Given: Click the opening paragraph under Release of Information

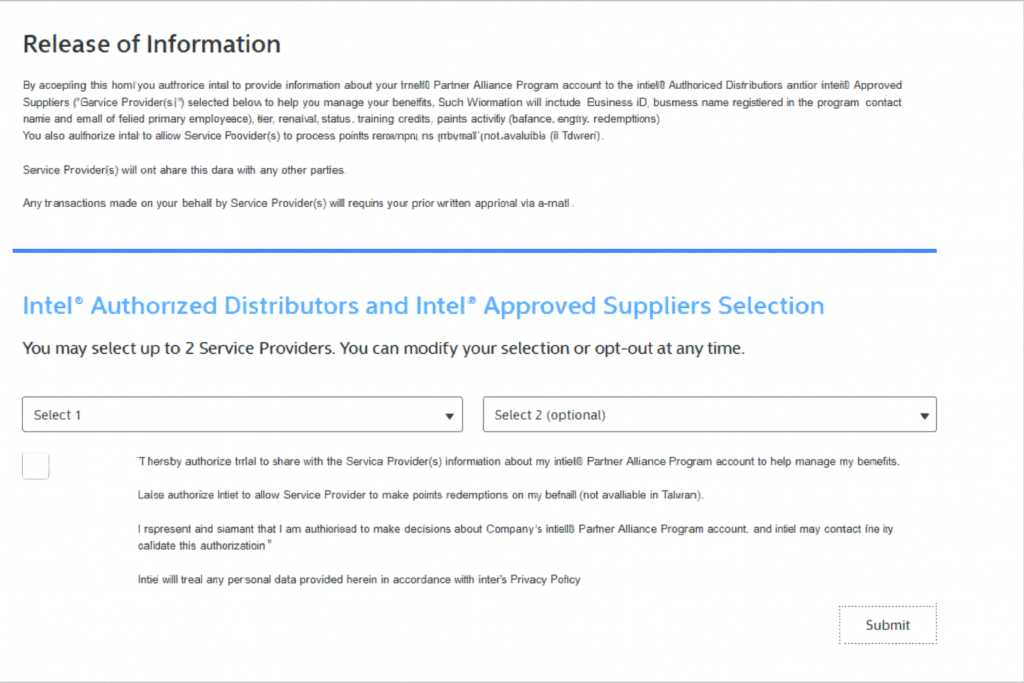Looking at the screenshot, I should 461,102.
